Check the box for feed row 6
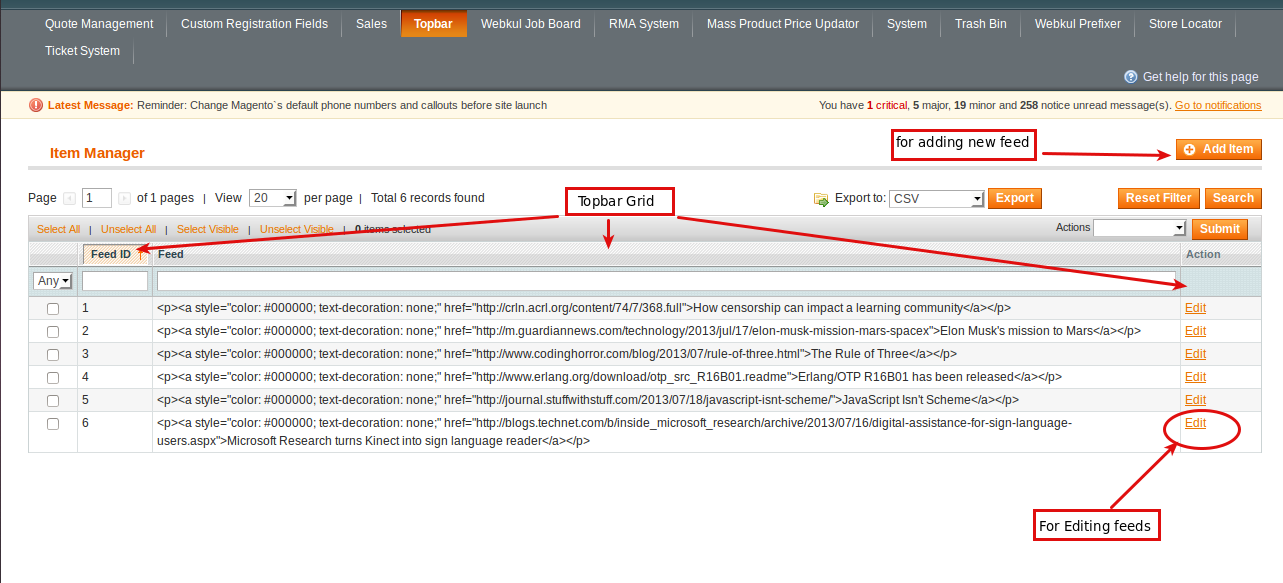The width and height of the screenshot is (1283, 583). click(53, 424)
